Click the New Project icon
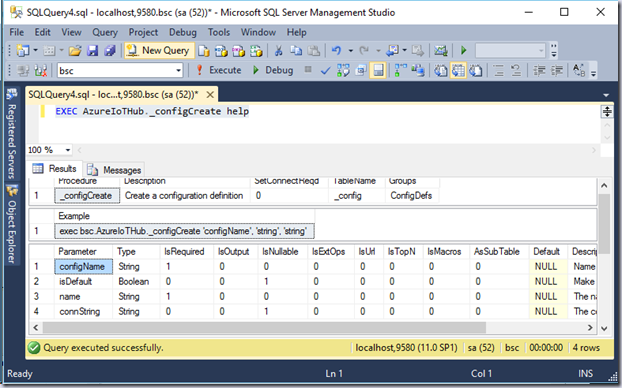The image size is (622, 388). tap(23, 51)
